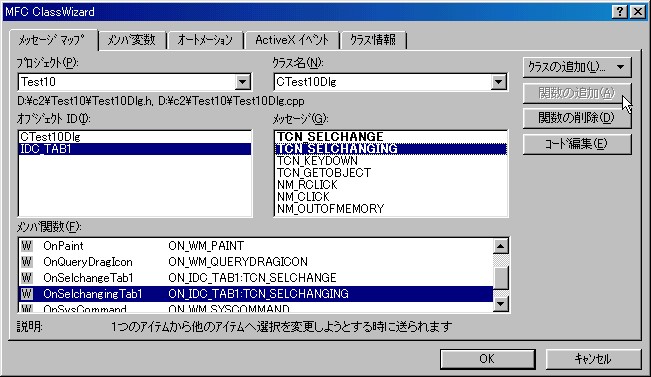Confirm with the OK button

pyautogui.click(x=487, y=359)
